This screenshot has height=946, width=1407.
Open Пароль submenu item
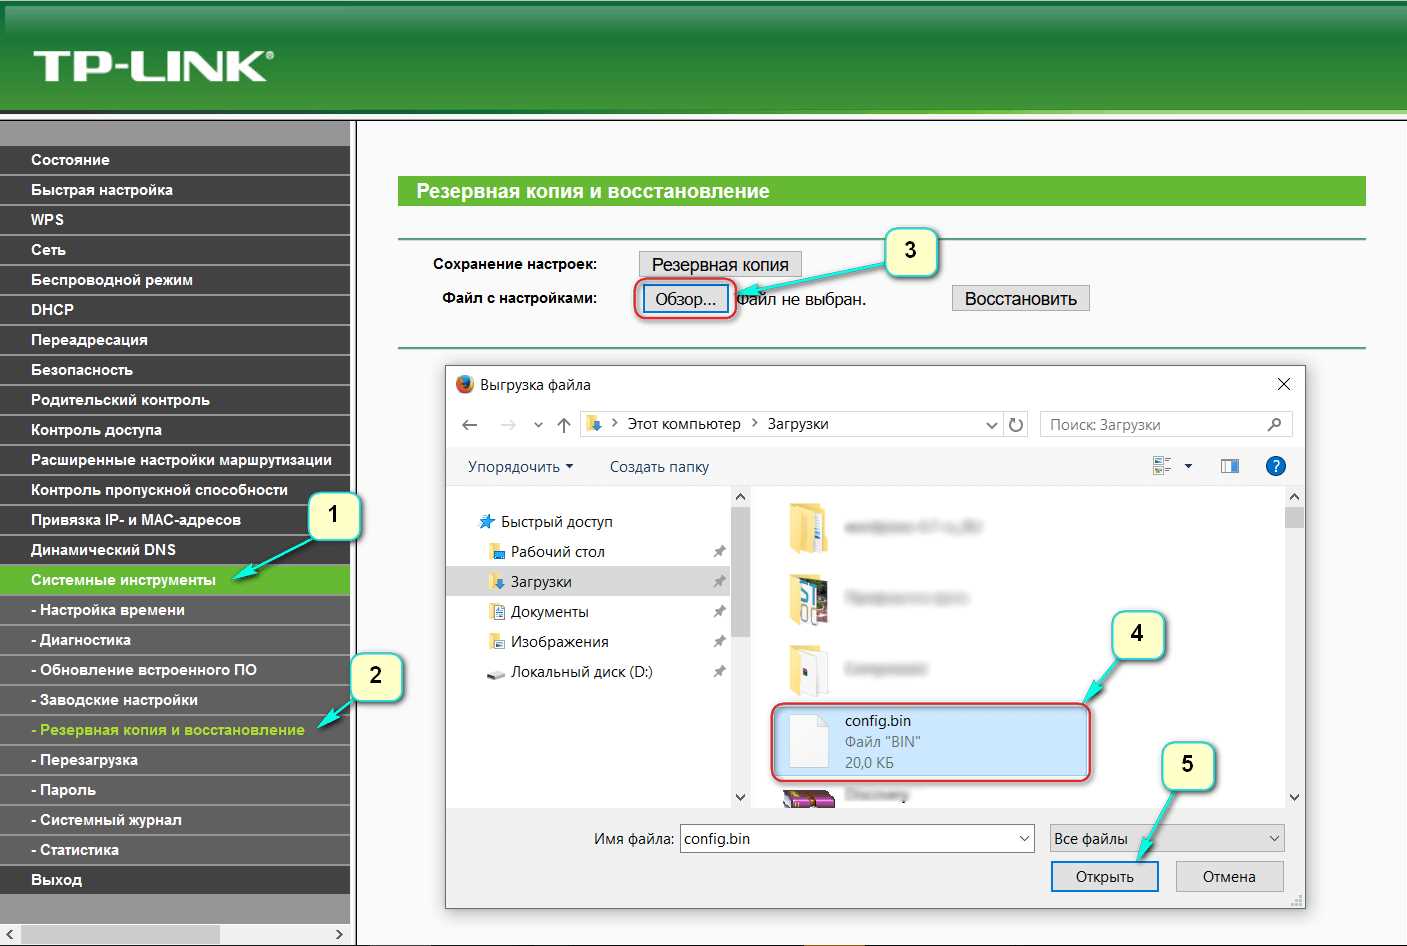point(175,790)
